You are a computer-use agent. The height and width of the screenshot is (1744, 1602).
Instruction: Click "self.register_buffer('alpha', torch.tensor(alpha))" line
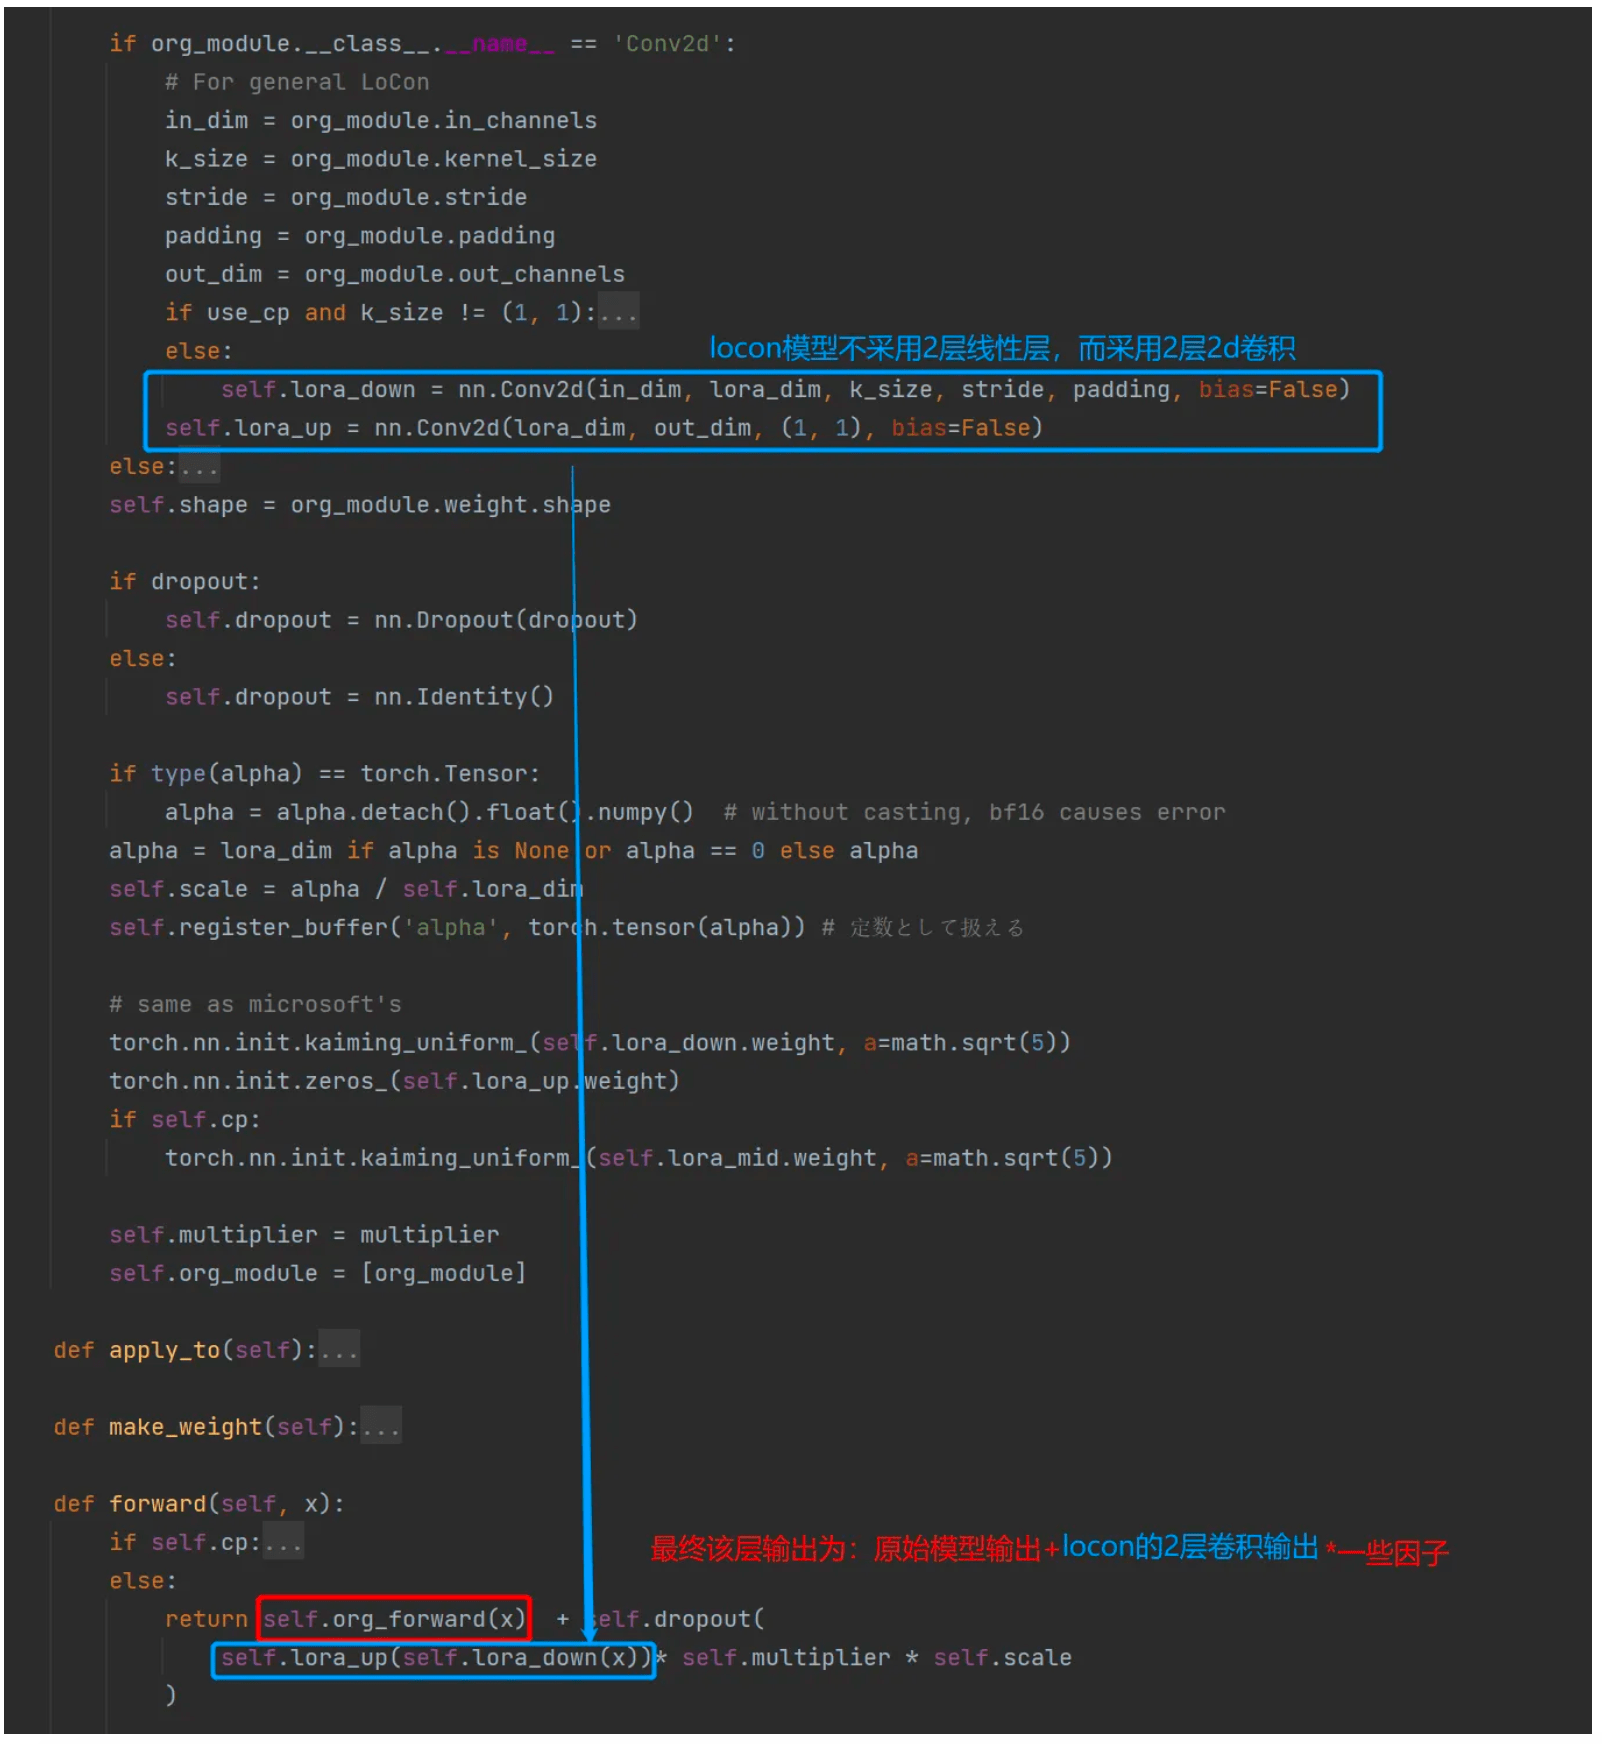[x=457, y=928]
